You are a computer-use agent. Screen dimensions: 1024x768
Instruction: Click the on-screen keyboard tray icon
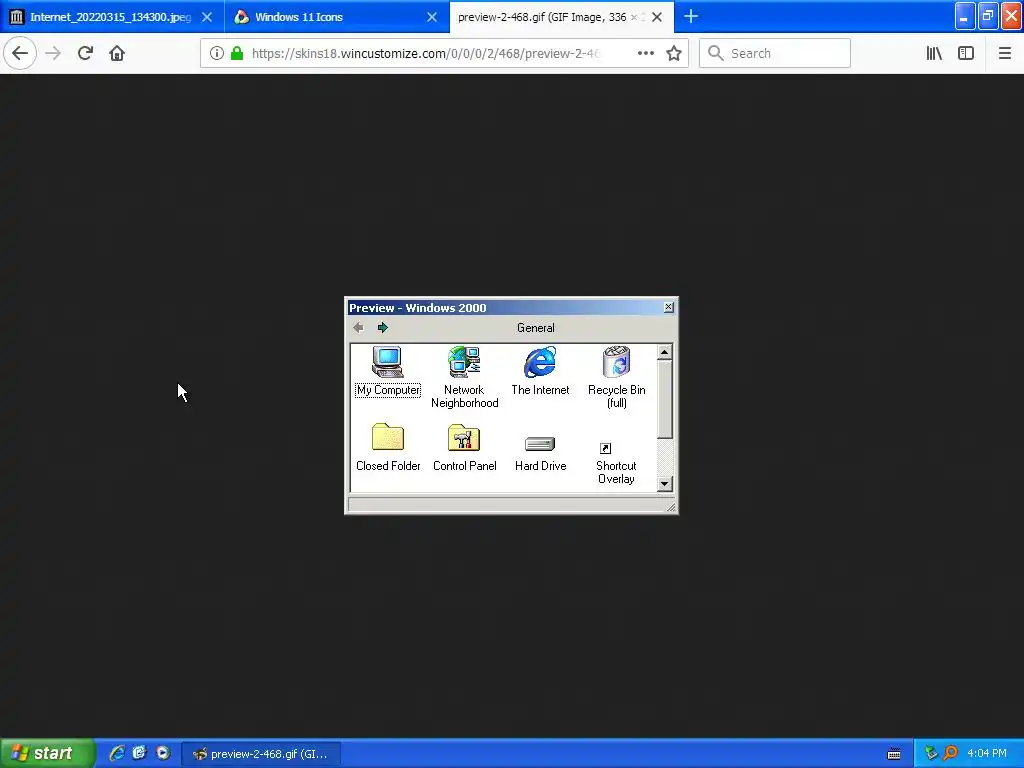pos(894,754)
